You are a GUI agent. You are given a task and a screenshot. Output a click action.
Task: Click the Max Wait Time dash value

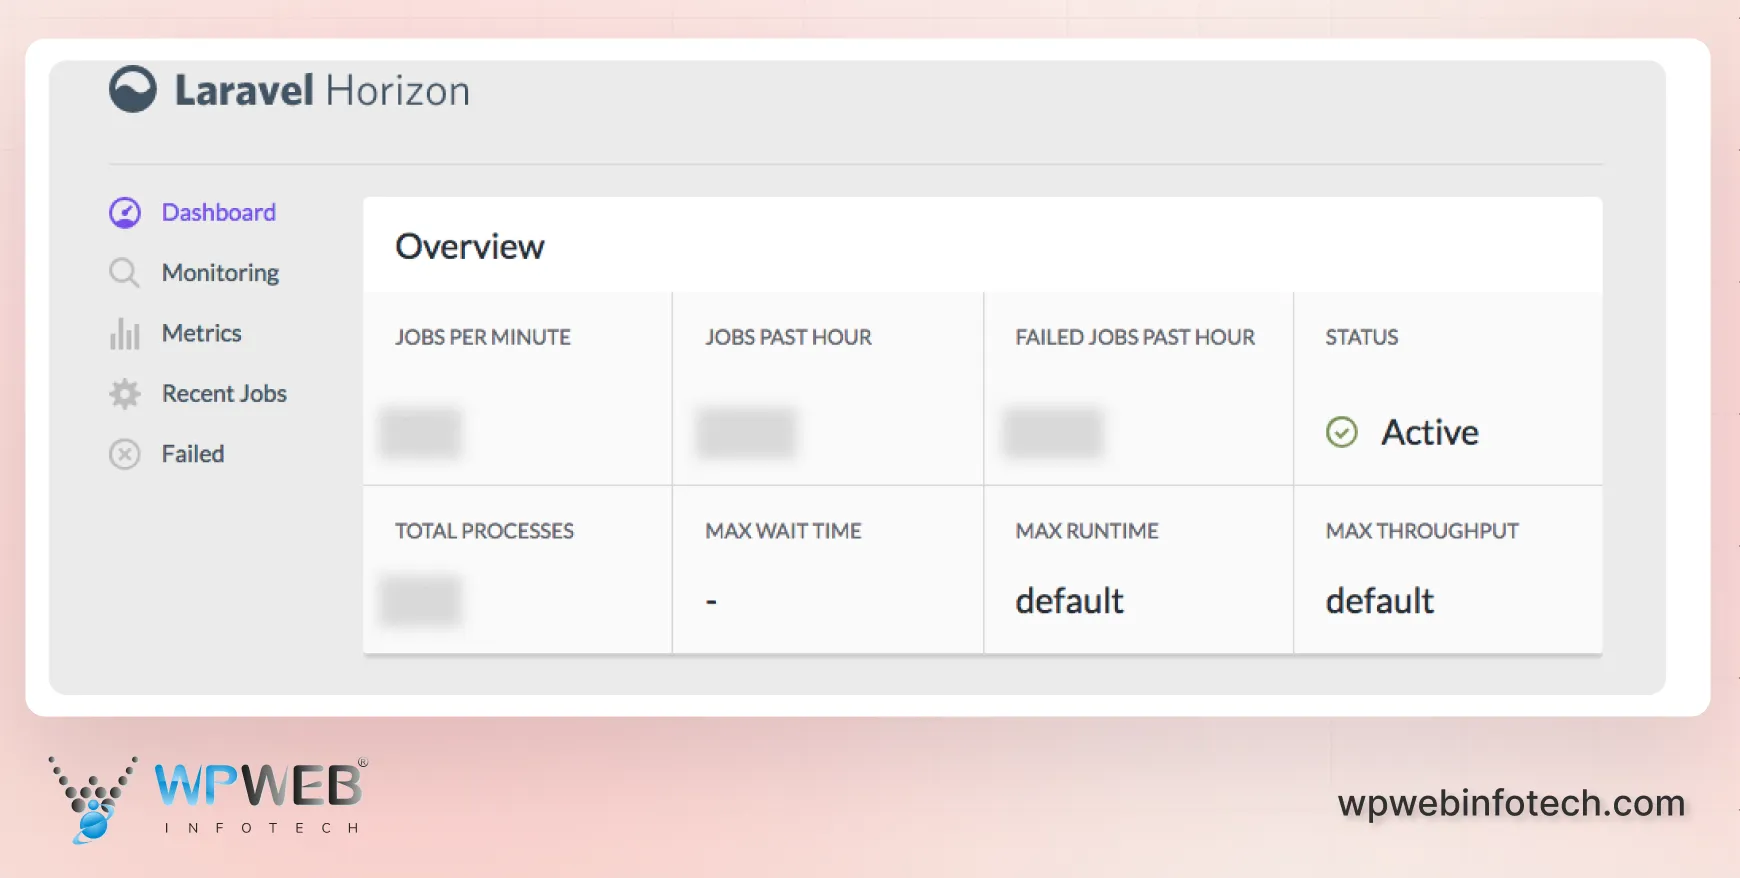pos(711,602)
